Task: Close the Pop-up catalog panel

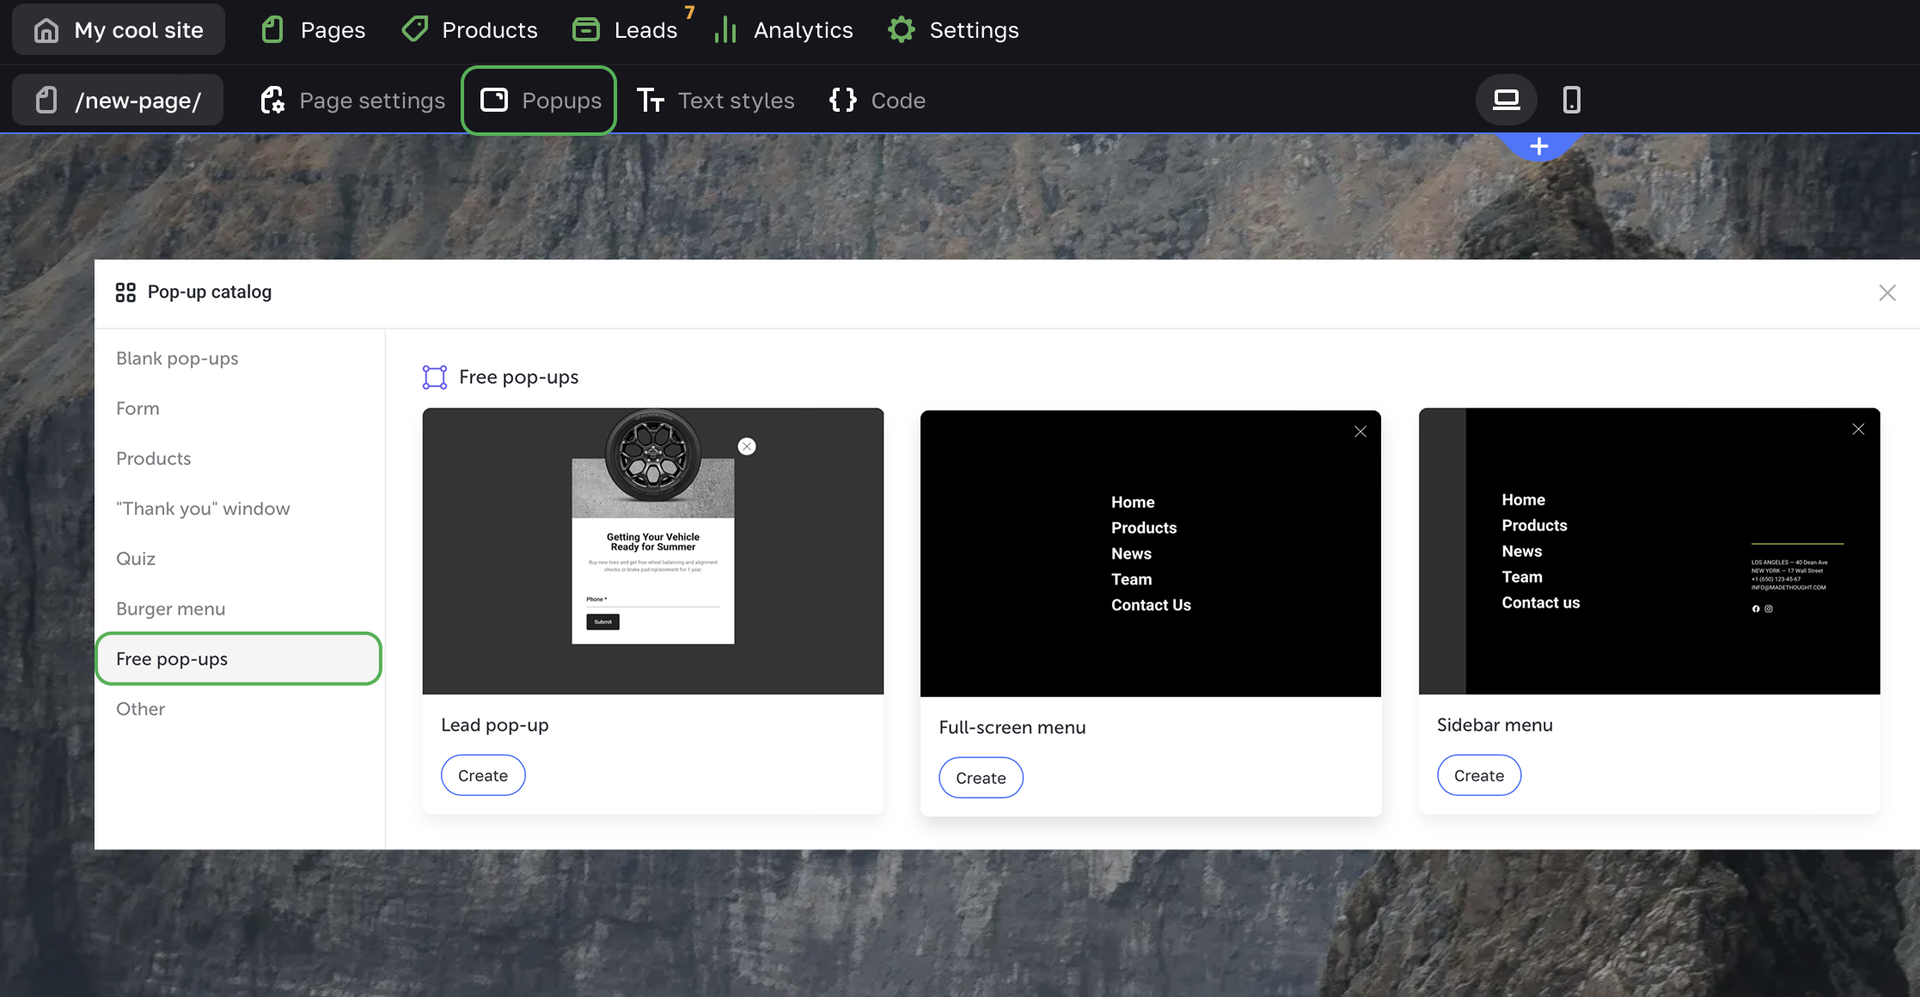Action: (x=1886, y=293)
